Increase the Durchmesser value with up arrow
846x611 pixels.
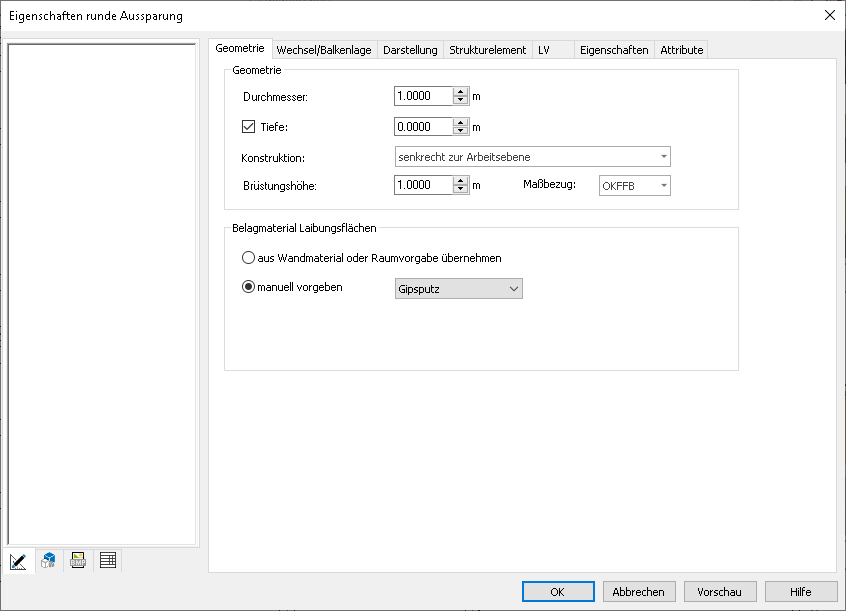click(x=461, y=92)
